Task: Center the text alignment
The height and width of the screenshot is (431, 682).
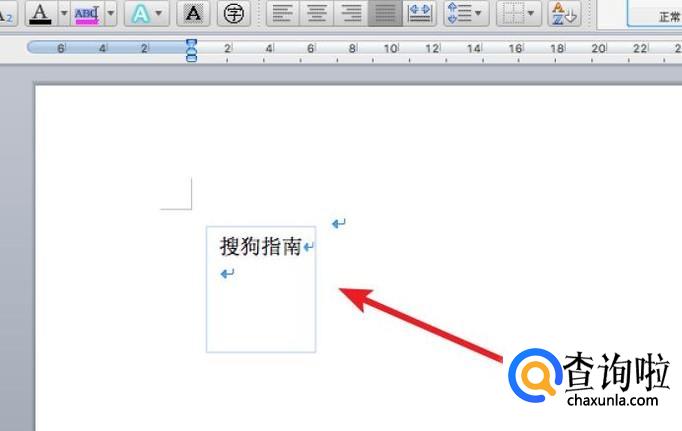Action: 317,13
